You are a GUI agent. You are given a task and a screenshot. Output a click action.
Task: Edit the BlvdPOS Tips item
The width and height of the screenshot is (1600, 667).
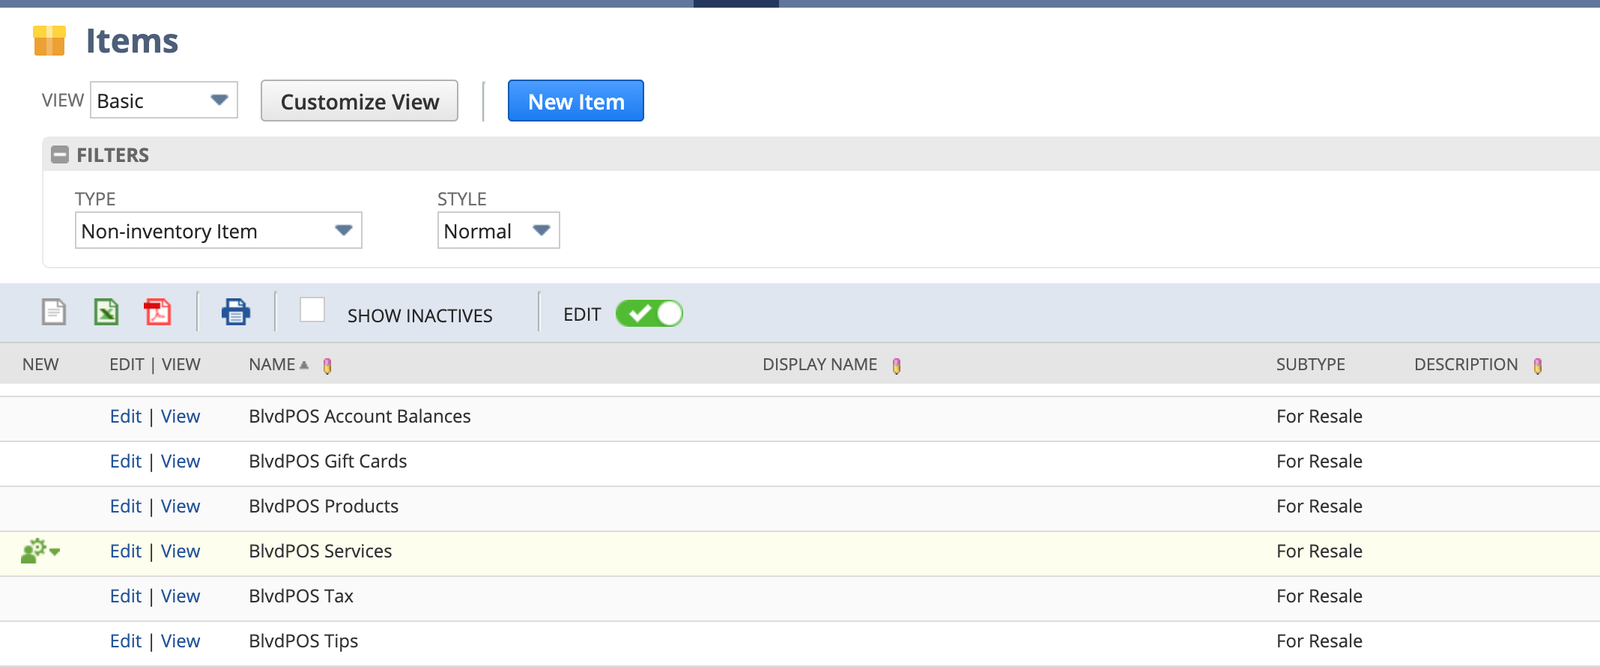click(126, 642)
